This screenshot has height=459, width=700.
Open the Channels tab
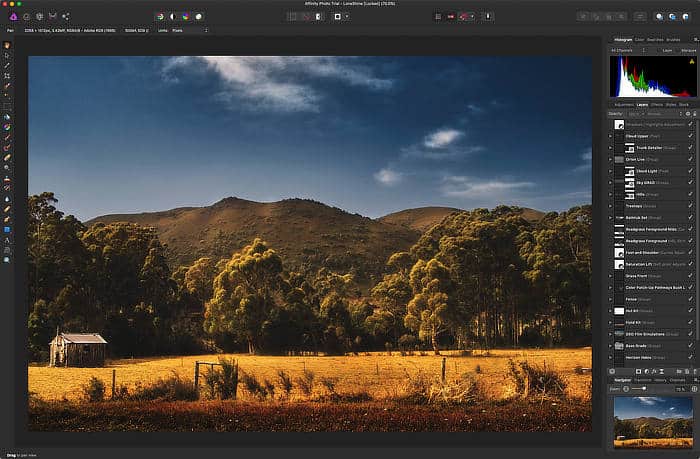[677, 380]
